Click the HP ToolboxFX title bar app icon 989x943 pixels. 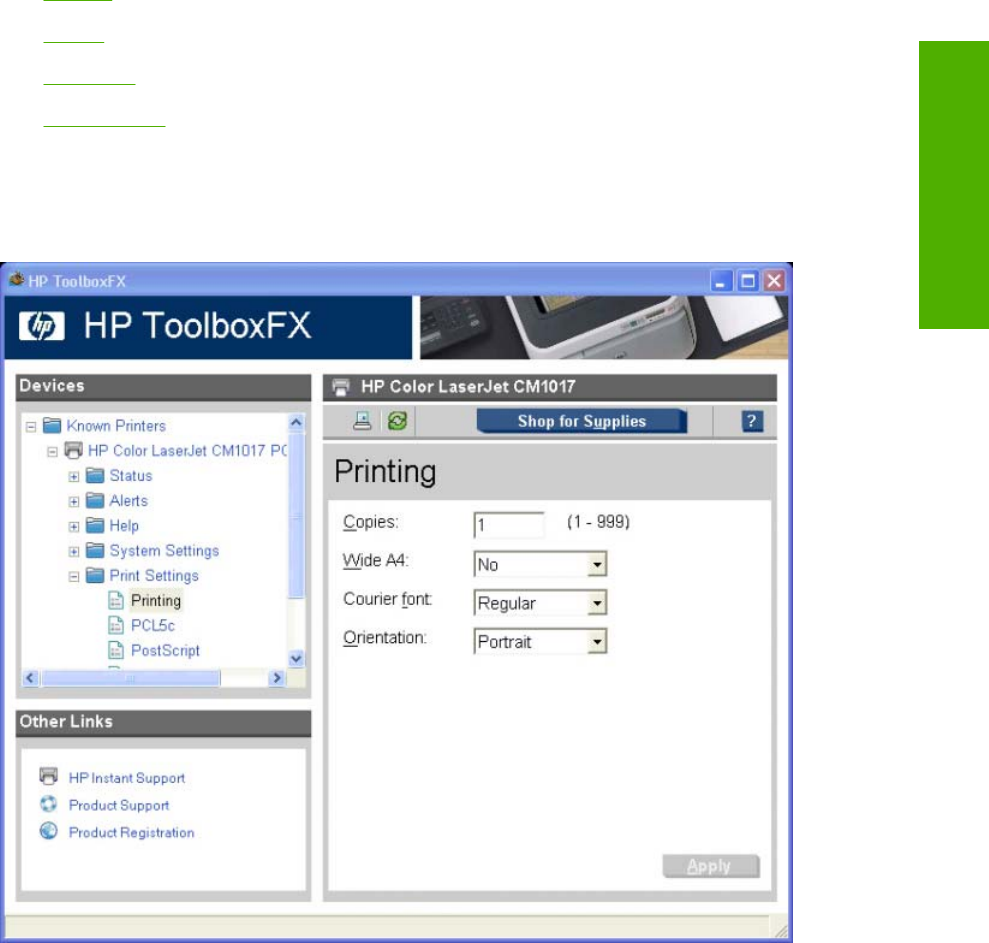(x=16, y=279)
